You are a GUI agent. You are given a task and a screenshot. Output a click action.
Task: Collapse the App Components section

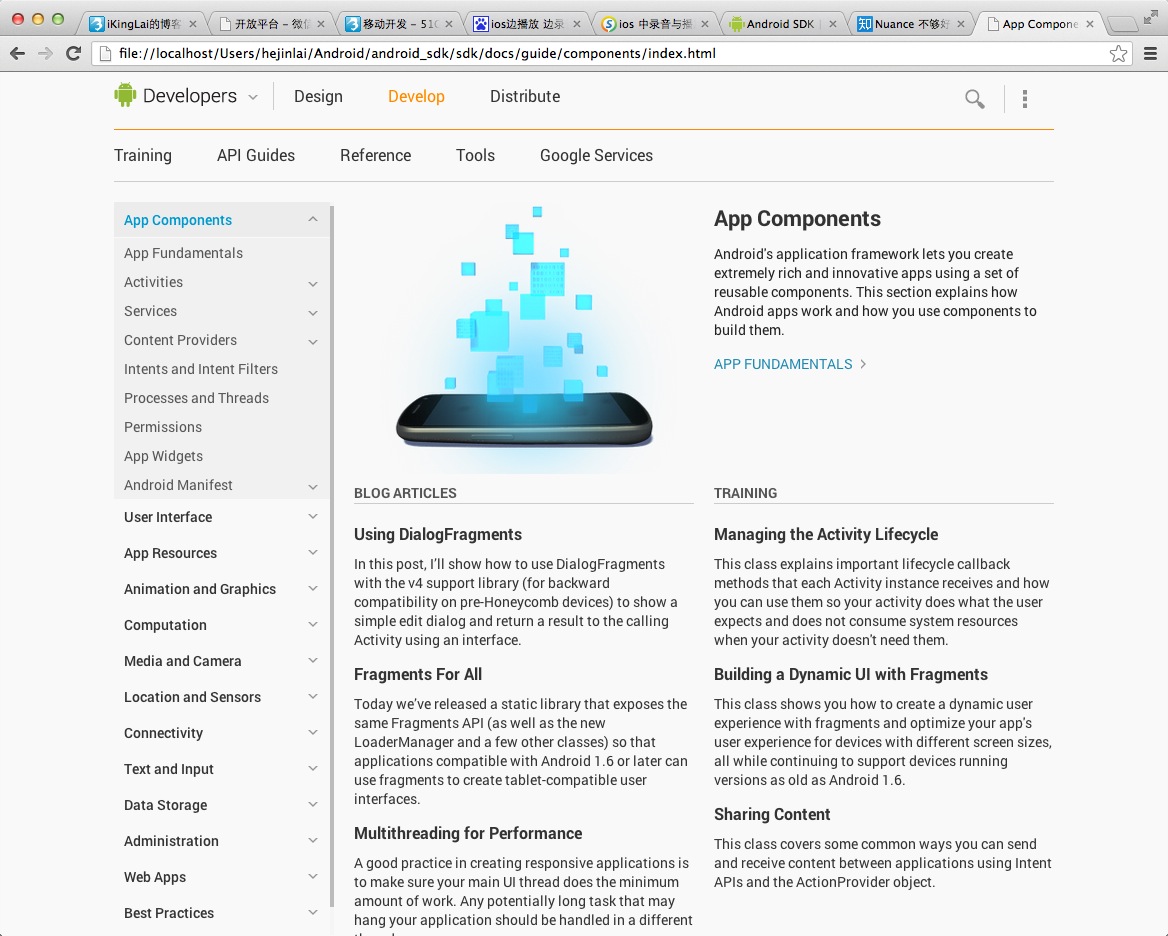tap(313, 220)
